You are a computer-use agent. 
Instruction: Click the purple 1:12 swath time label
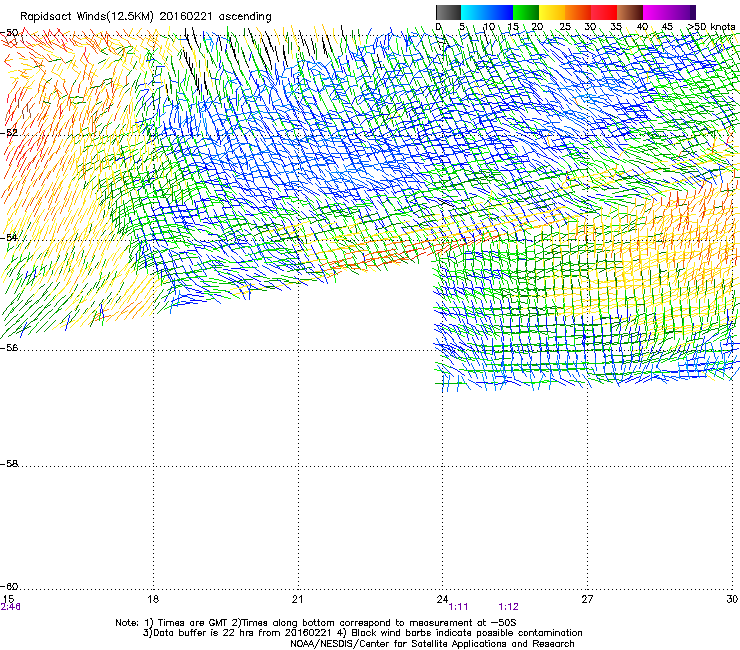pos(508,607)
